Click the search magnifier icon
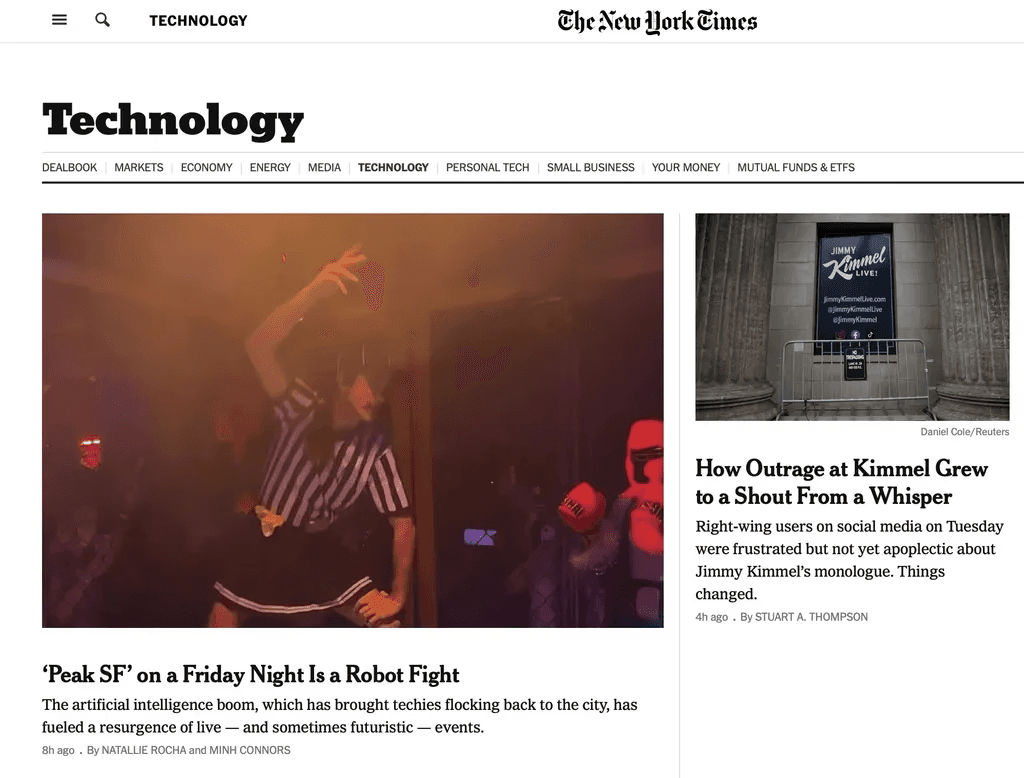Image resolution: width=1024 pixels, height=778 pixels. coord(103,20)
